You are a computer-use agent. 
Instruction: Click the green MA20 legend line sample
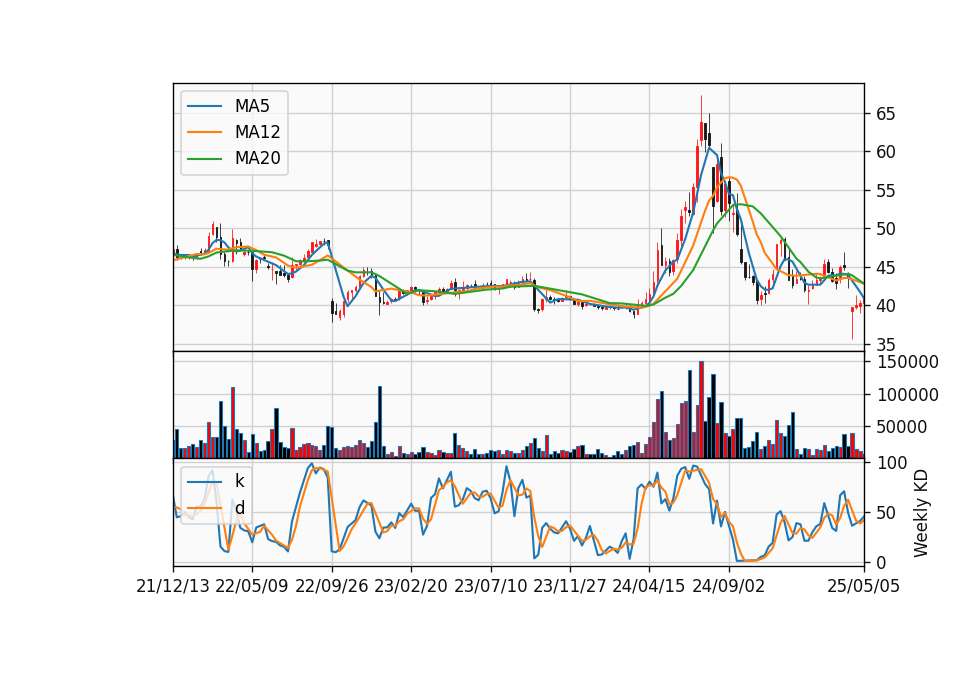pyautogui.click(x=204, y=159)
